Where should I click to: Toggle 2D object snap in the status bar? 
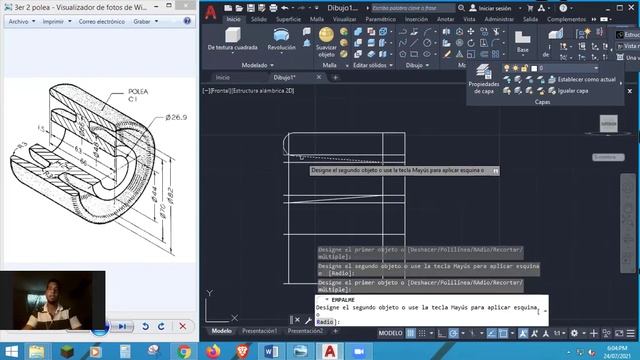[x=503, y=333]
